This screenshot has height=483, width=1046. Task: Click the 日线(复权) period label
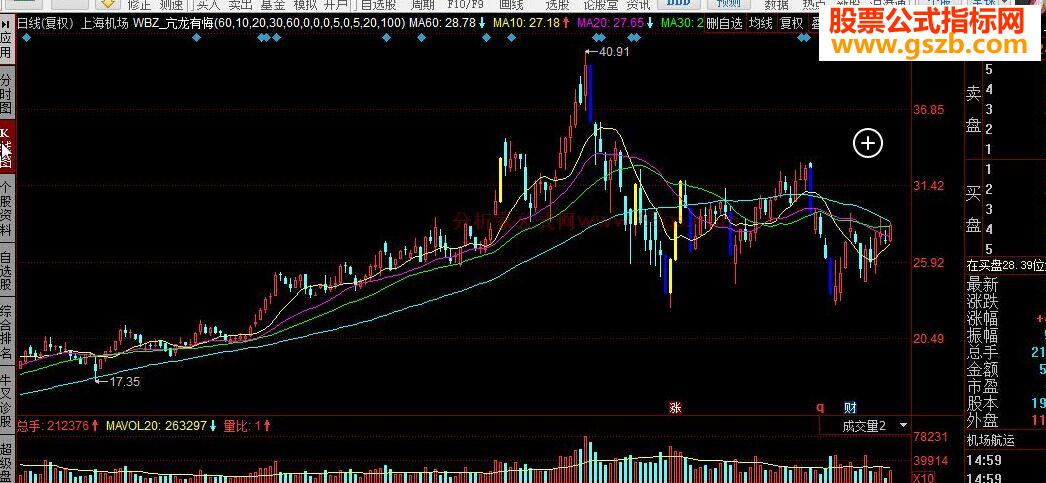[45, 23]
